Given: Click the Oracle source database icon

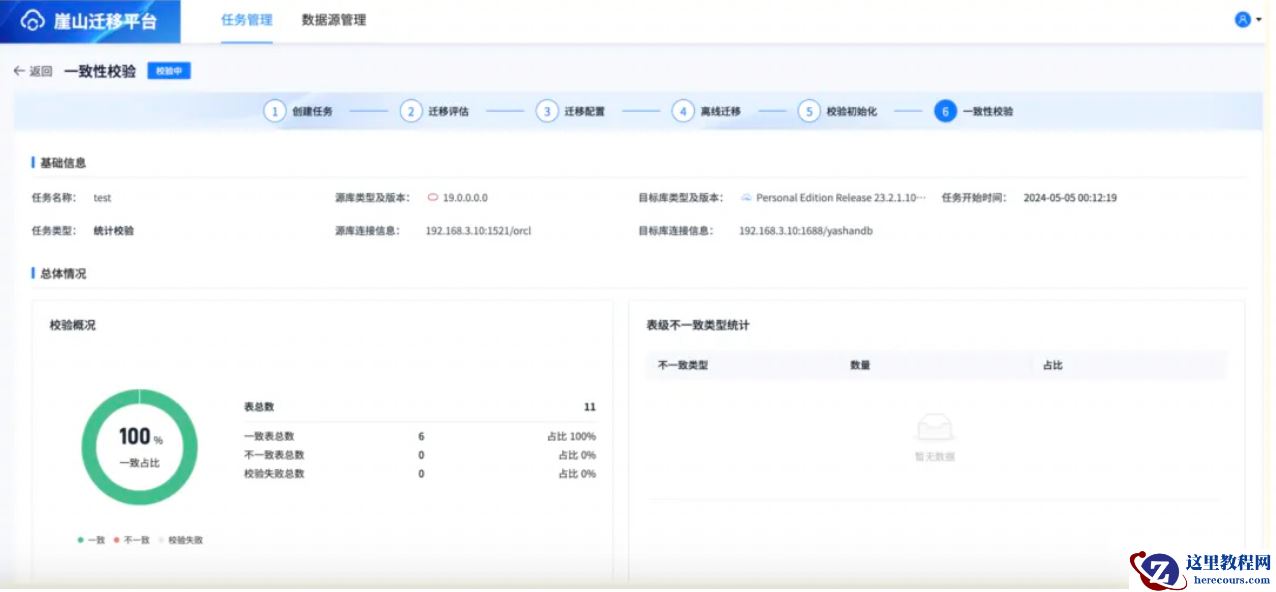Looking at the screenshot, I should pyautogui.click(x=433, y=198).
